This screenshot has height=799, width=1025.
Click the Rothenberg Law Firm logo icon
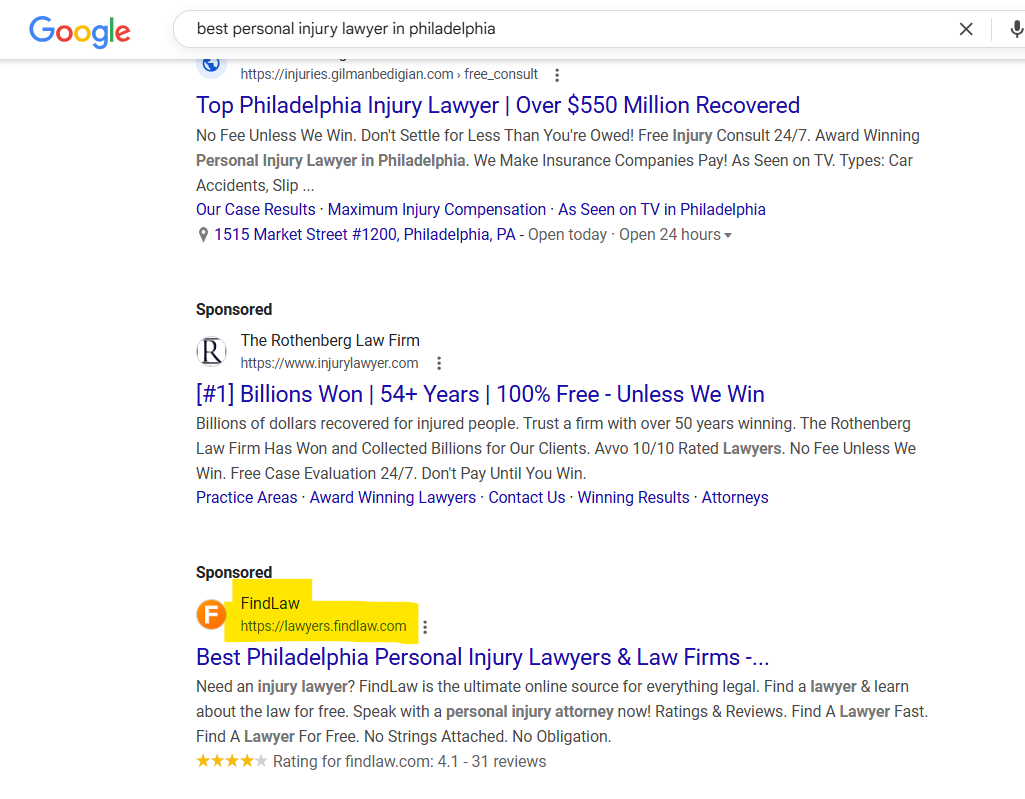211,352
